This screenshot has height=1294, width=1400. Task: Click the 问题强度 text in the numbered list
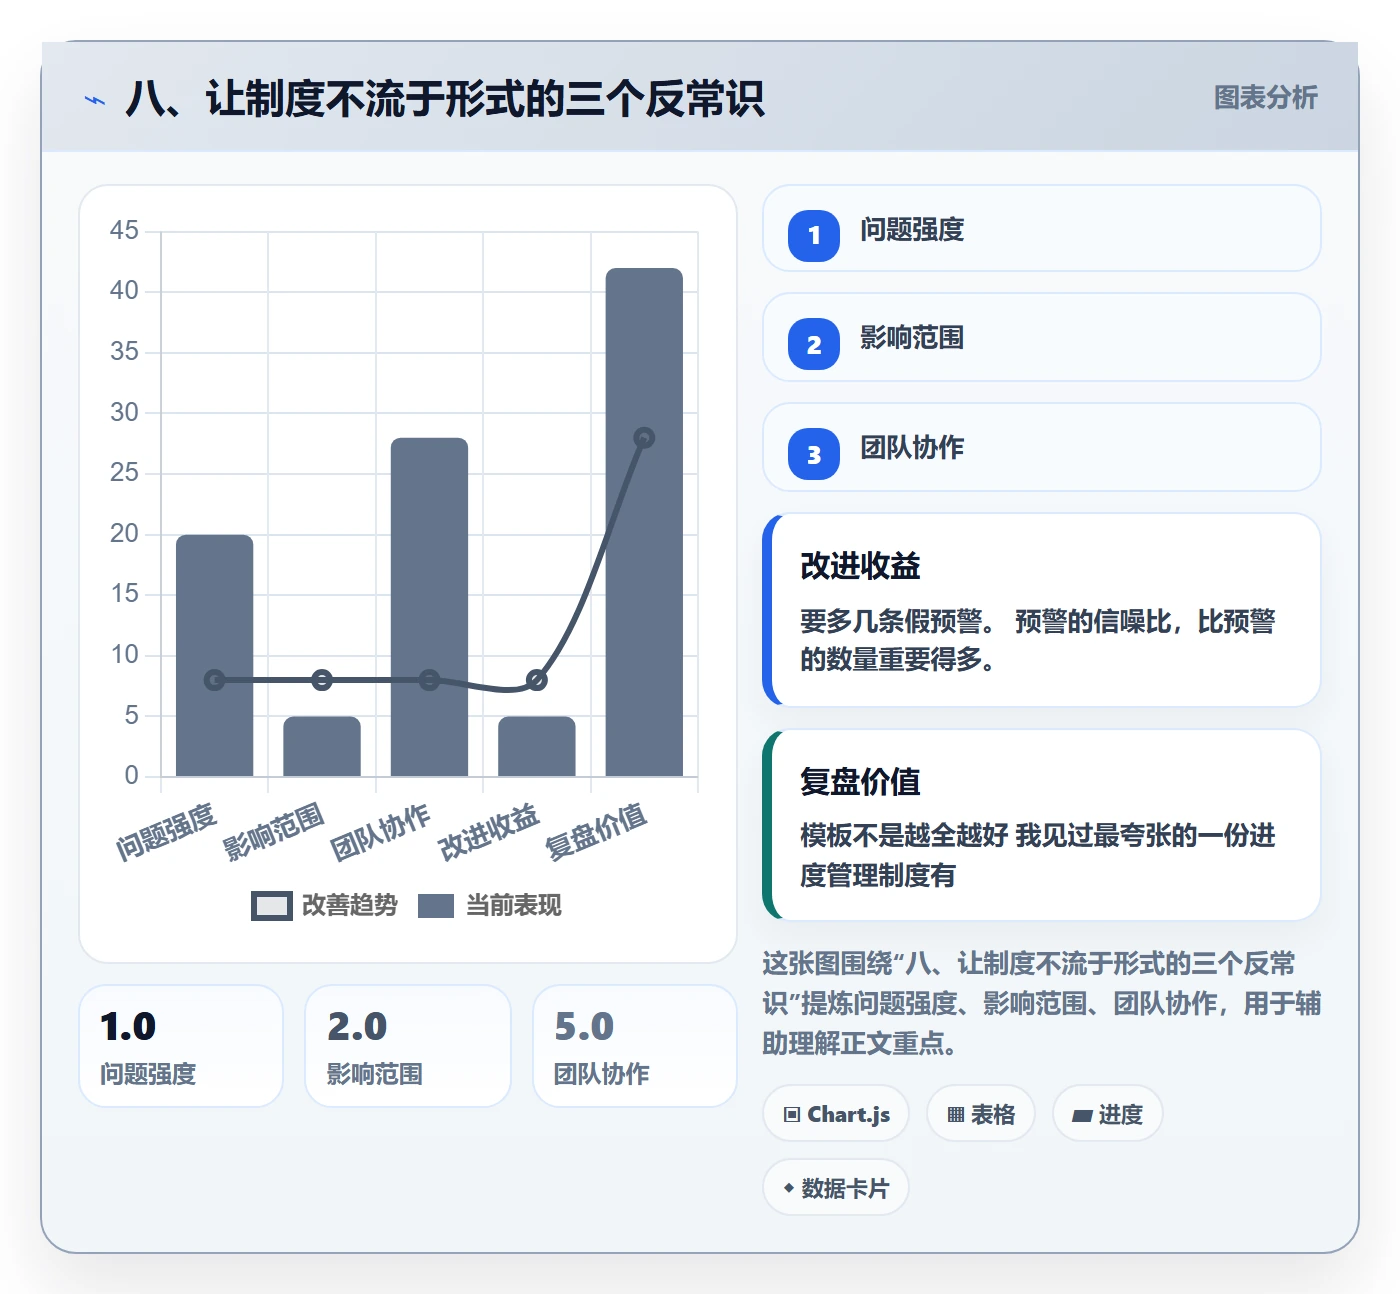[912, 230]
